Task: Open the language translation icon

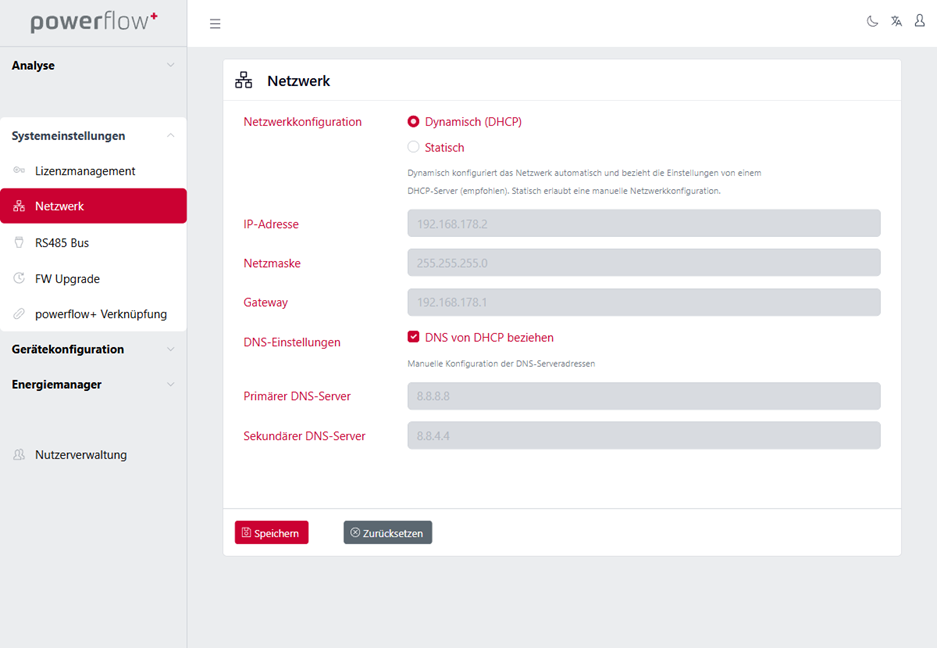Action: [x=896, y=22]
